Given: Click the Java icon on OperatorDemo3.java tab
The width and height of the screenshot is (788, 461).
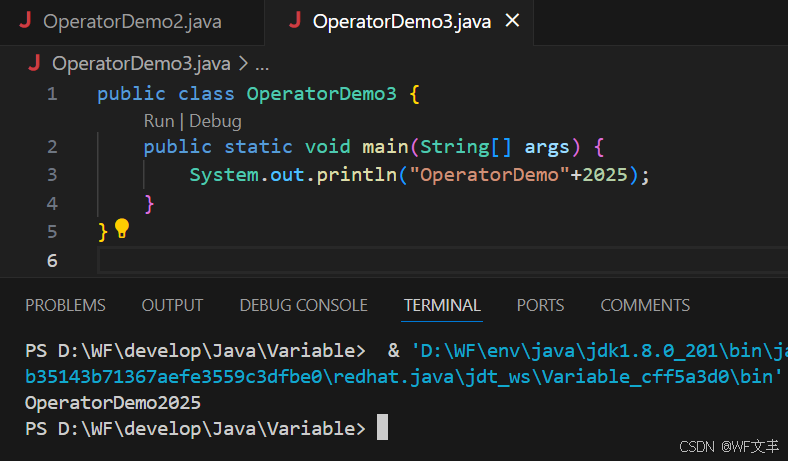Looking at the screenshot, I should 295,20.
